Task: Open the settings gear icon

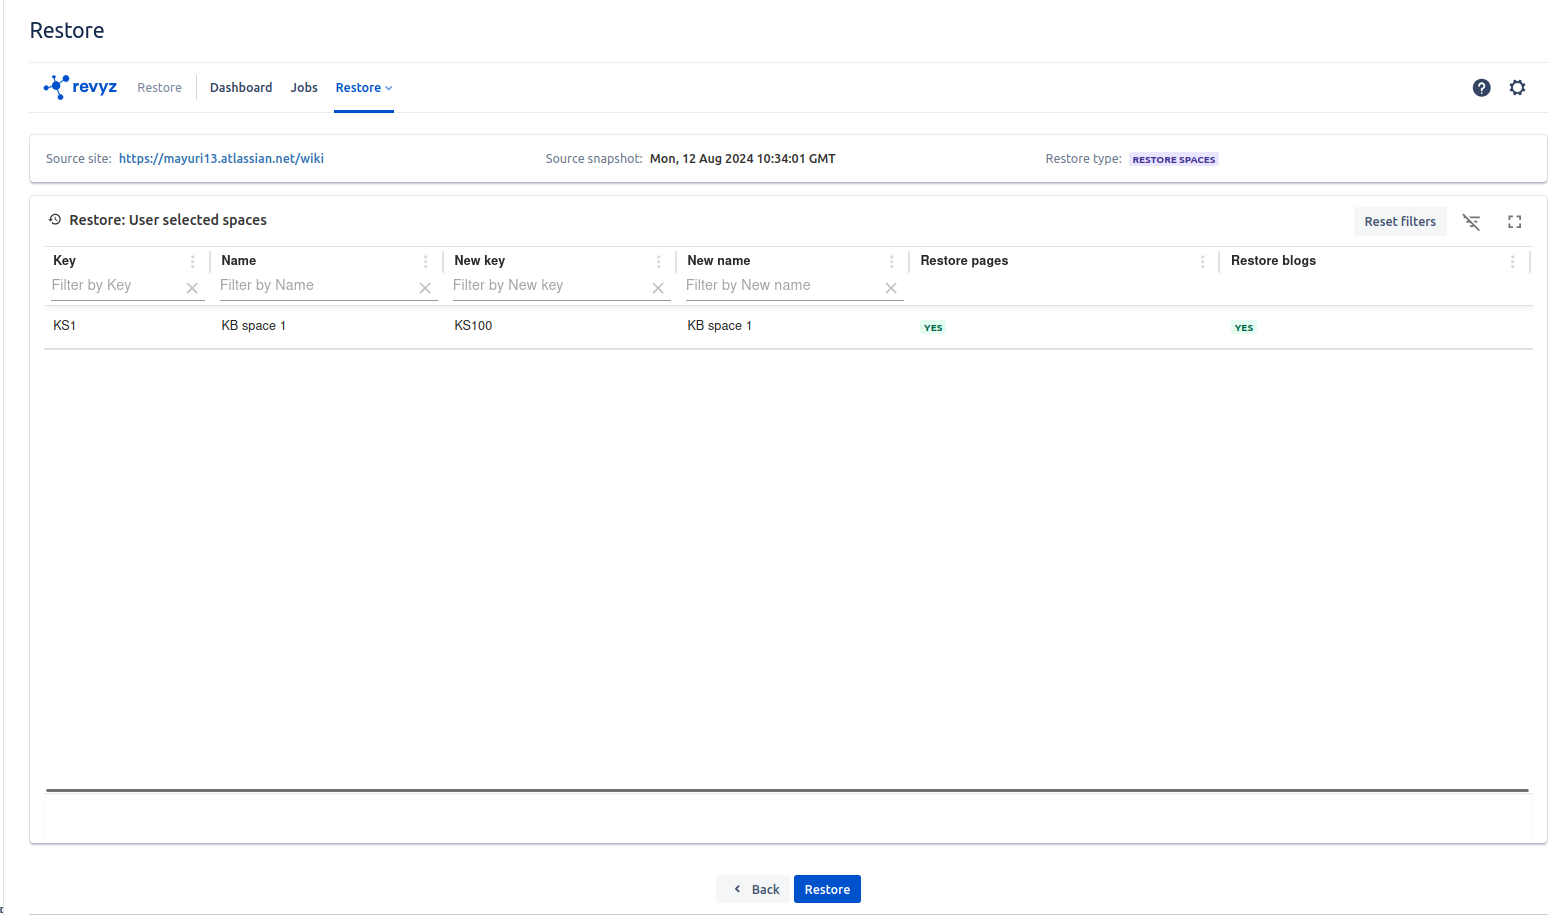Action: (x=1517, y=88)
